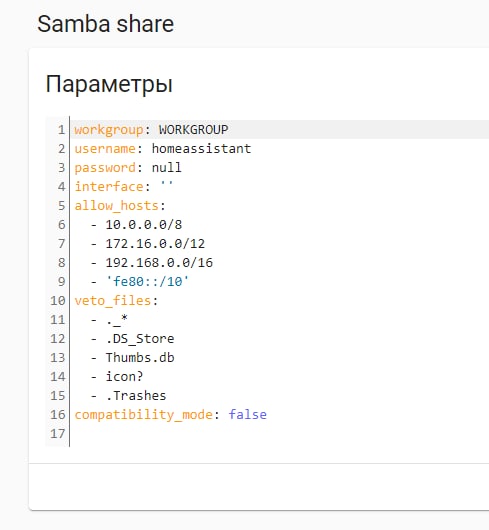Click the 'Параметры' section title
Image resolution: width=489 pixels, height=530 pixels.
(x=109, y=84)
